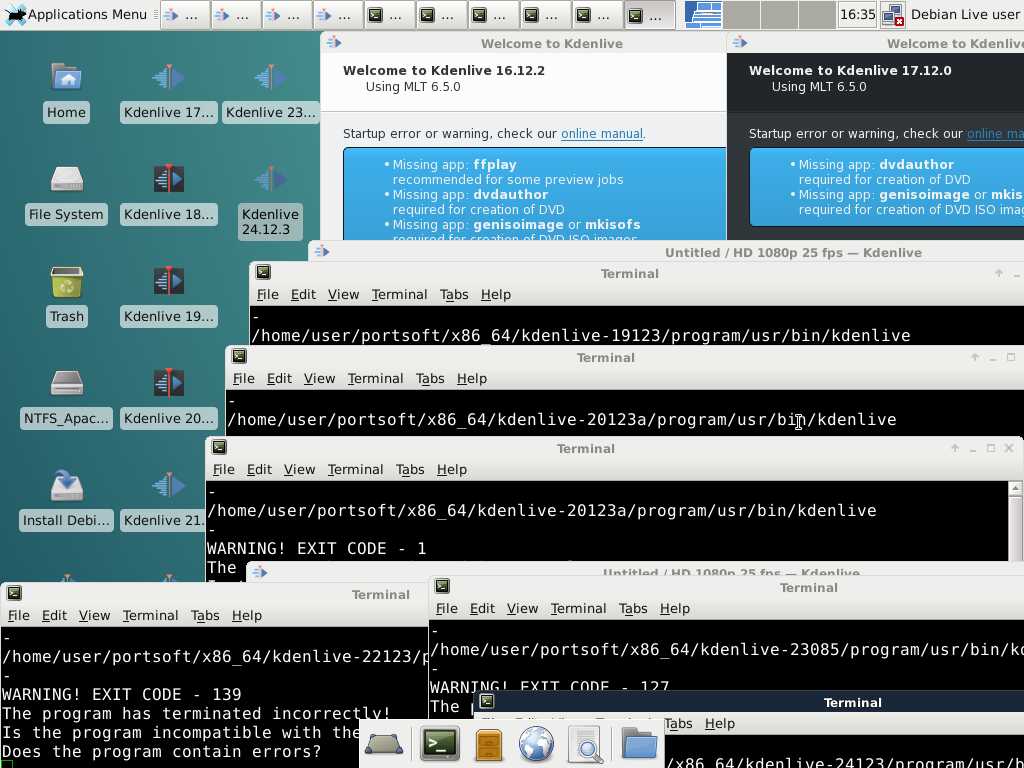Click the Kdenlive 16.12.2 welcome window title icon
The width and height of the screenshot is (1024, 768).
pyautogui.click(x=334, y=42)
